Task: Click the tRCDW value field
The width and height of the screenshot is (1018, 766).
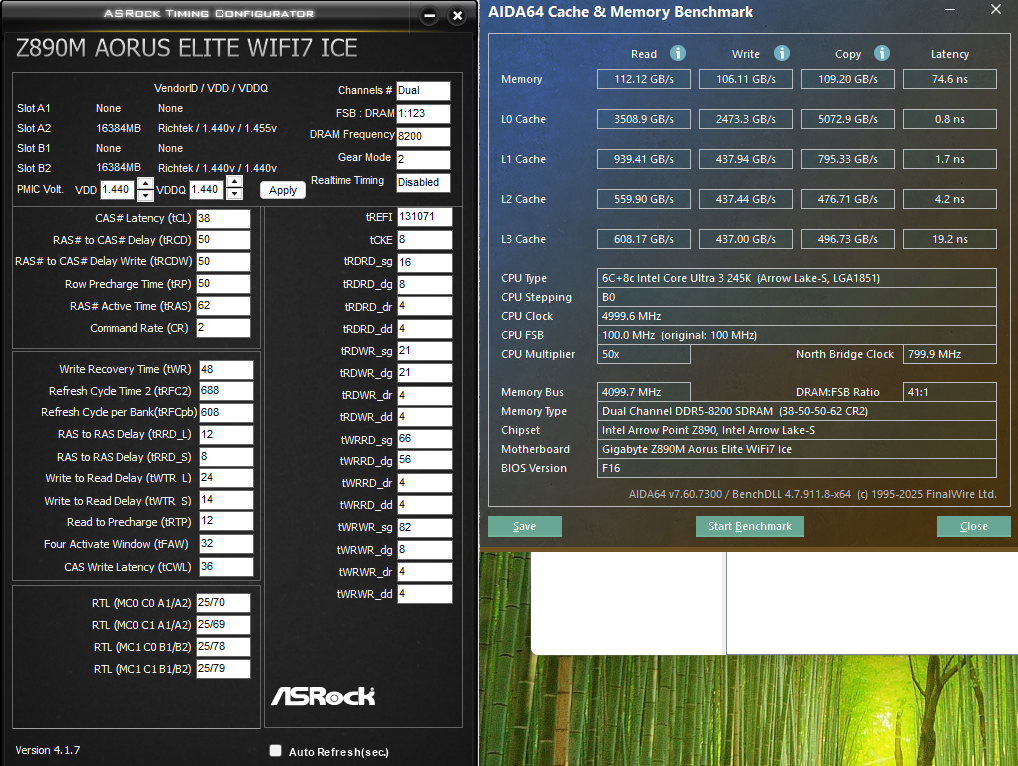Action: [x=223, y=262]
